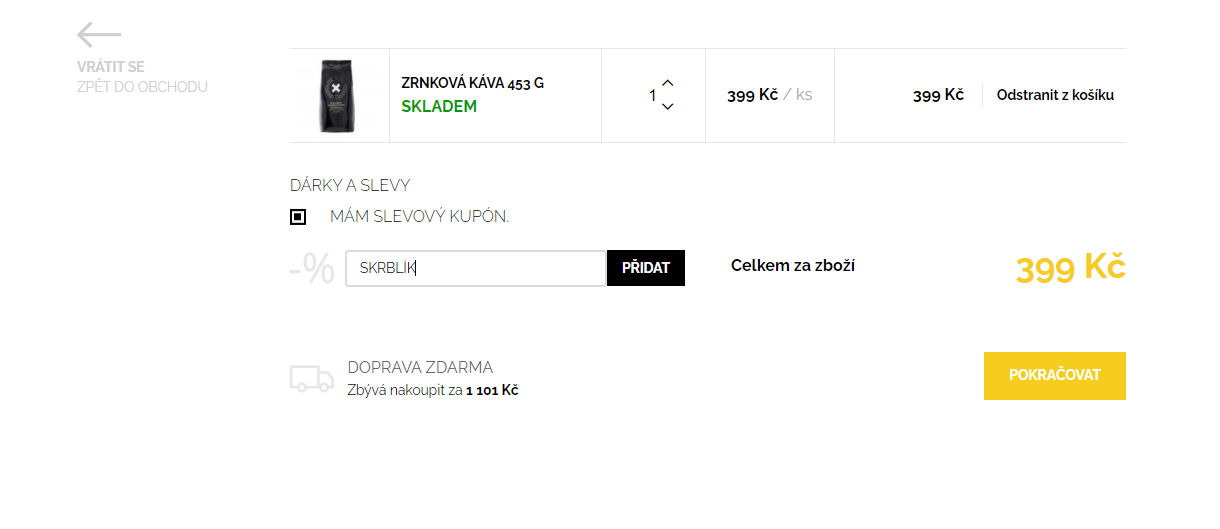Increase quantity with the up chevron

coord(668,83)
